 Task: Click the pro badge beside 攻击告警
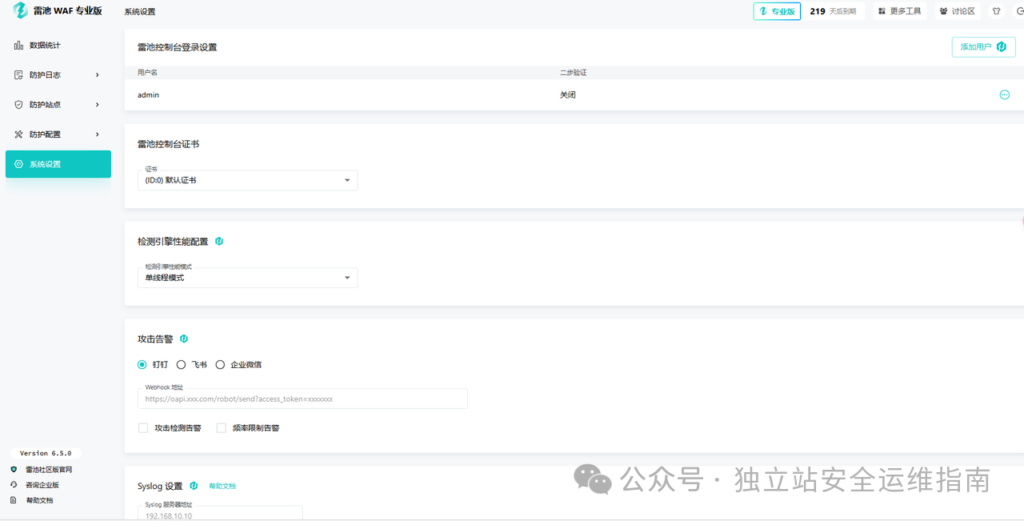pyautogui.click(x=184, y=339)
